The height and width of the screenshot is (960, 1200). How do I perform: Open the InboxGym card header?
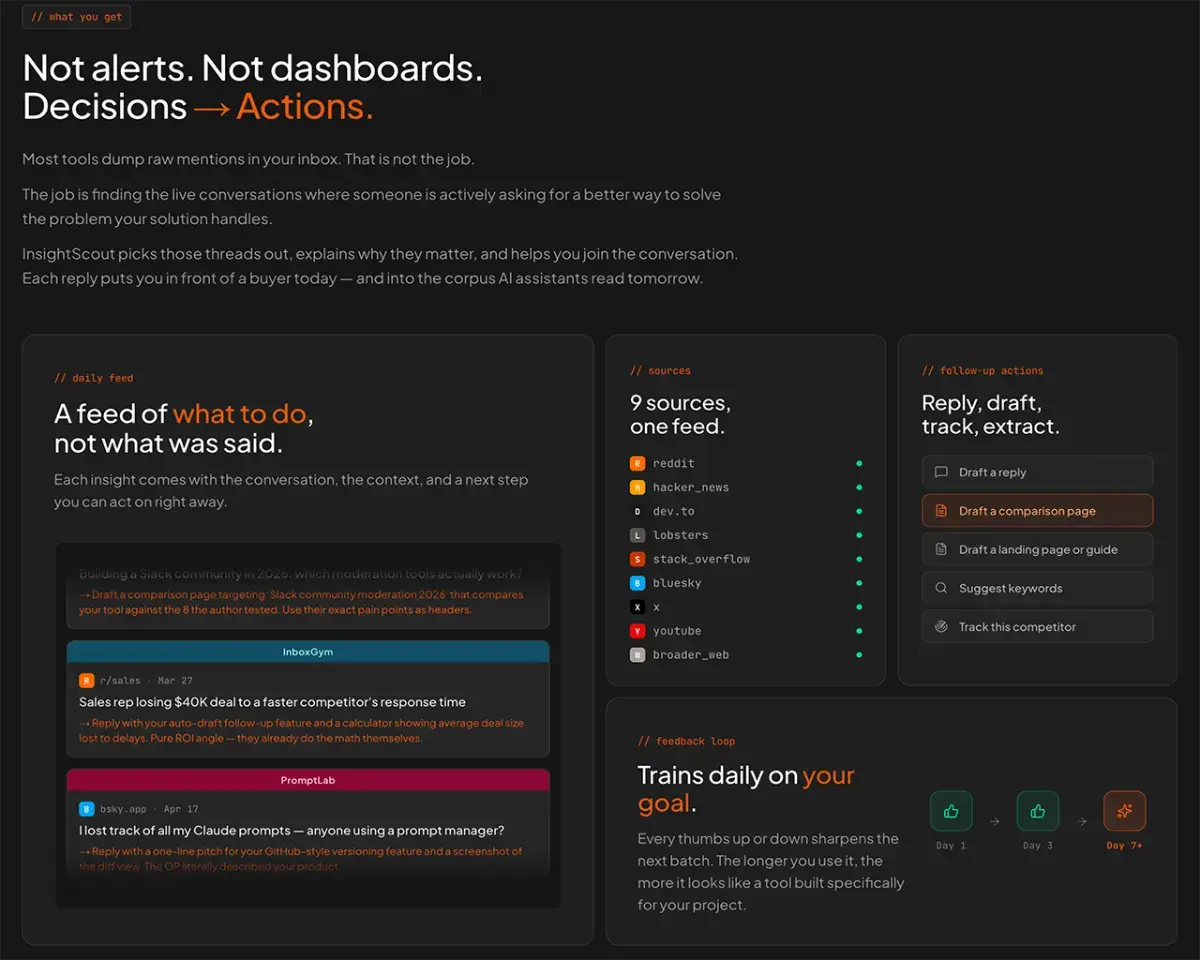[x=308, y=651]
